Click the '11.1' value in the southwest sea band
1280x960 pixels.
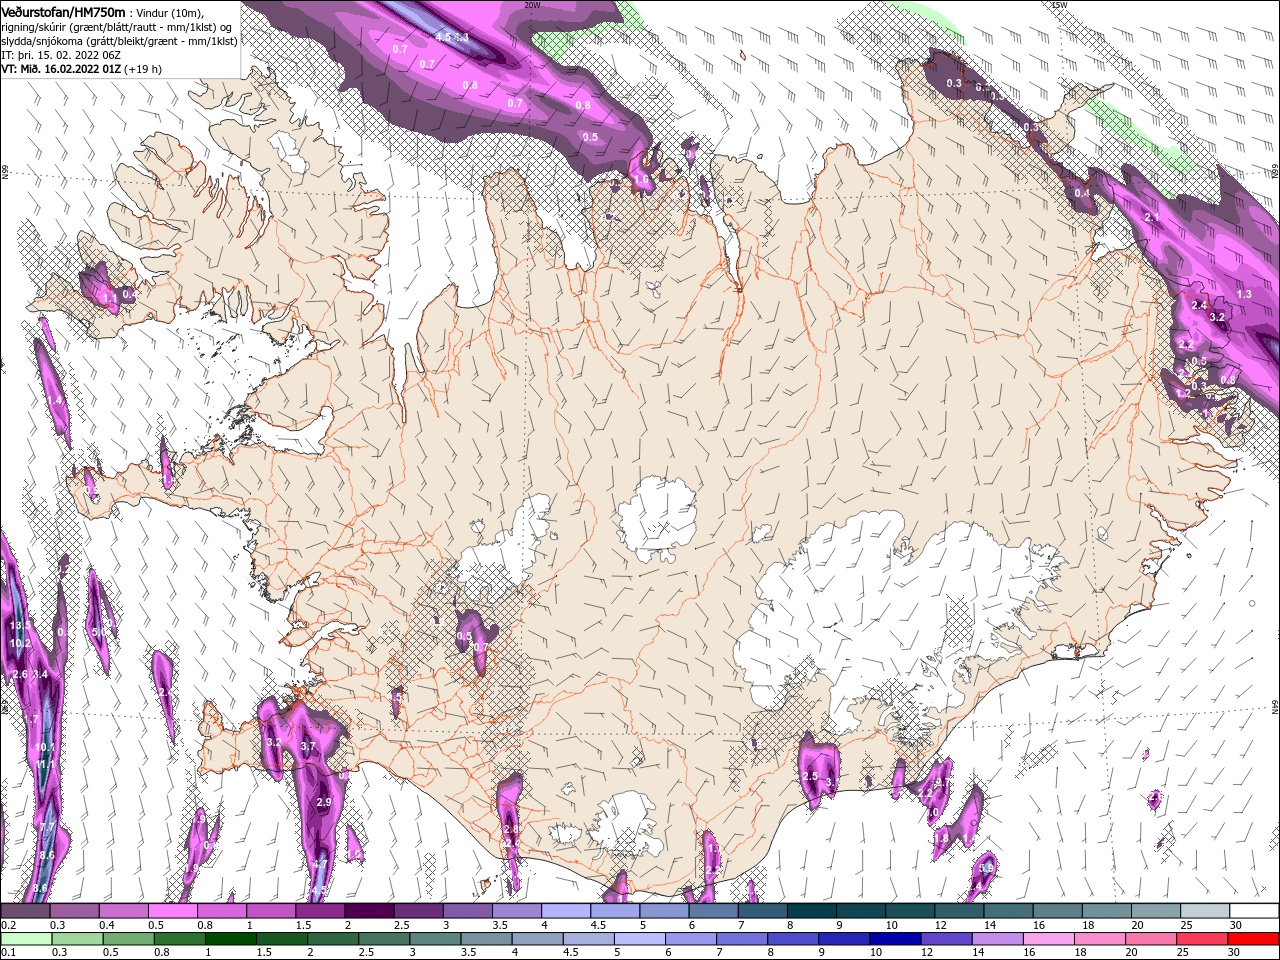point(44,764)
